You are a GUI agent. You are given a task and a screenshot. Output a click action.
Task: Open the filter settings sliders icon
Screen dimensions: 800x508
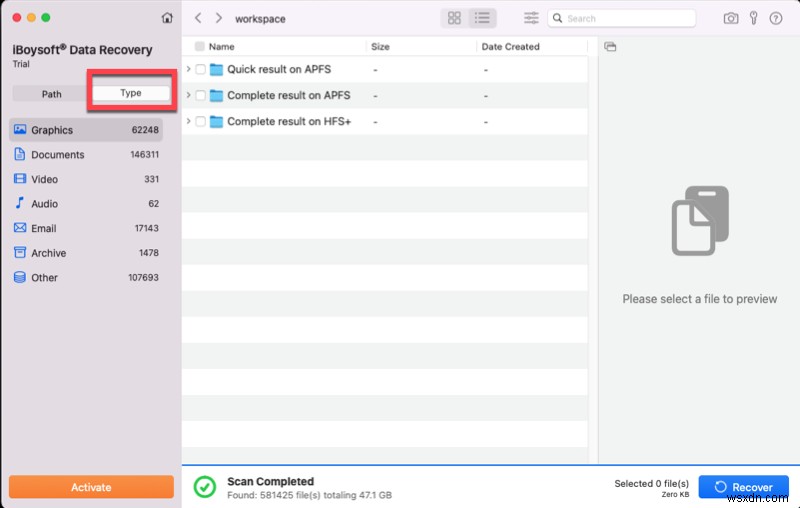531,18
